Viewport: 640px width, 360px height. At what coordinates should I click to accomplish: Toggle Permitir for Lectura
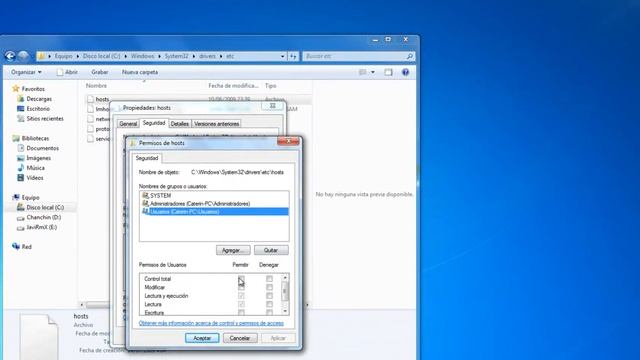click(241, 304)
